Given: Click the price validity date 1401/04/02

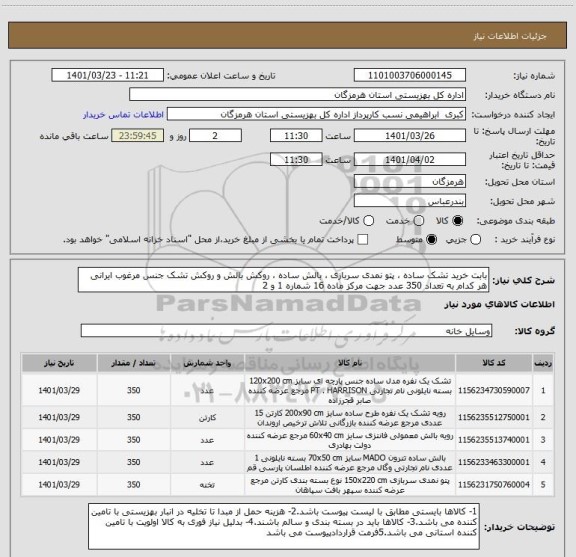Looking at the screenshot, I should point(410,159).
